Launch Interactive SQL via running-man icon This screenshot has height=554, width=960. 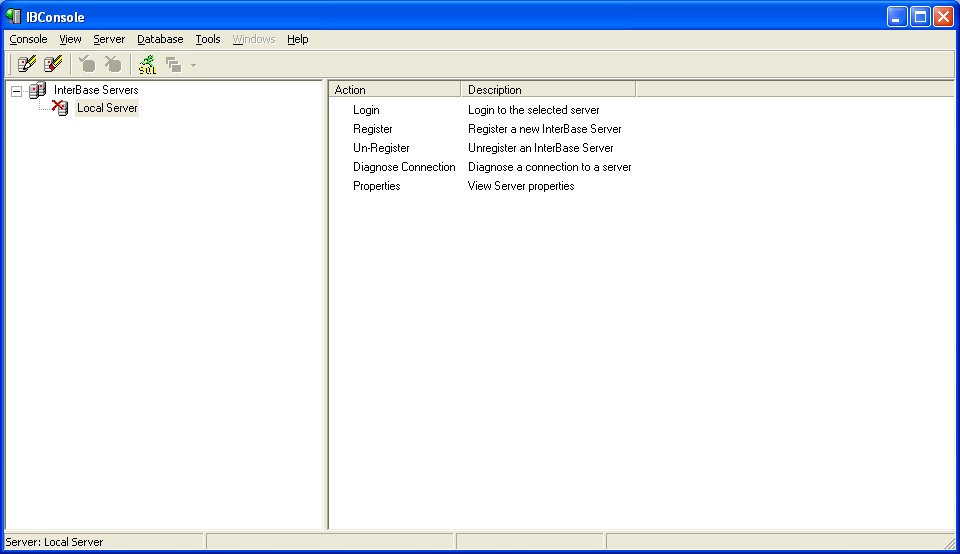(147, 64)
